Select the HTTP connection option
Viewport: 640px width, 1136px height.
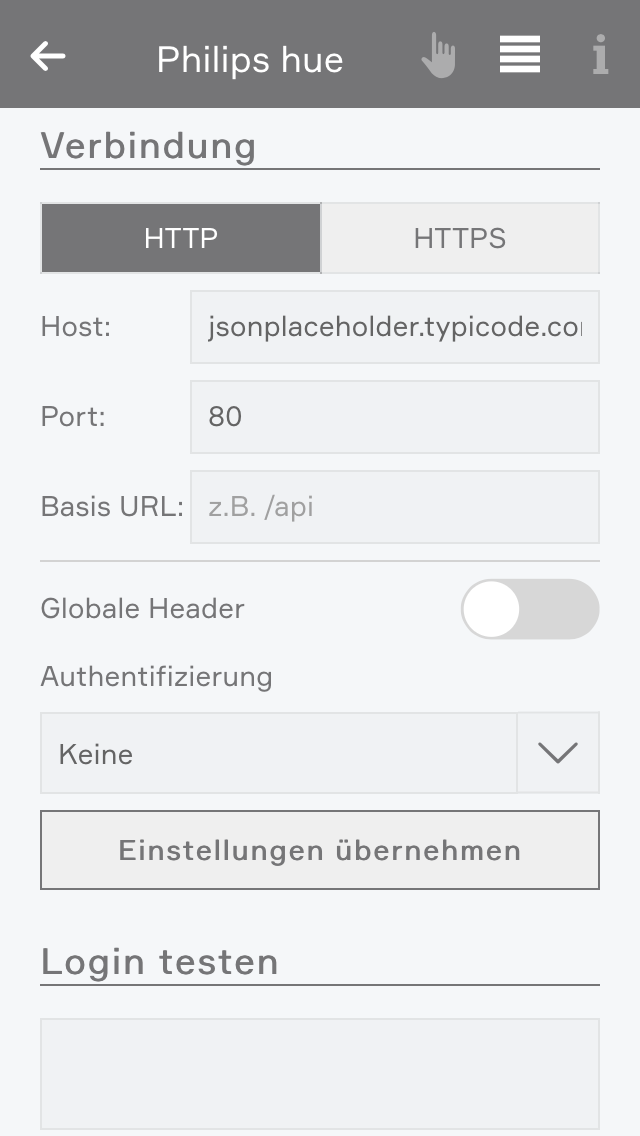point(180,238)
